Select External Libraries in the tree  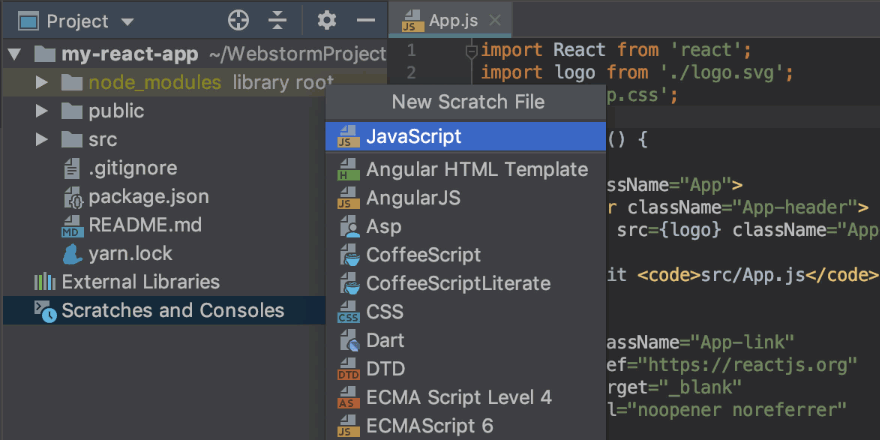(140, 282)
